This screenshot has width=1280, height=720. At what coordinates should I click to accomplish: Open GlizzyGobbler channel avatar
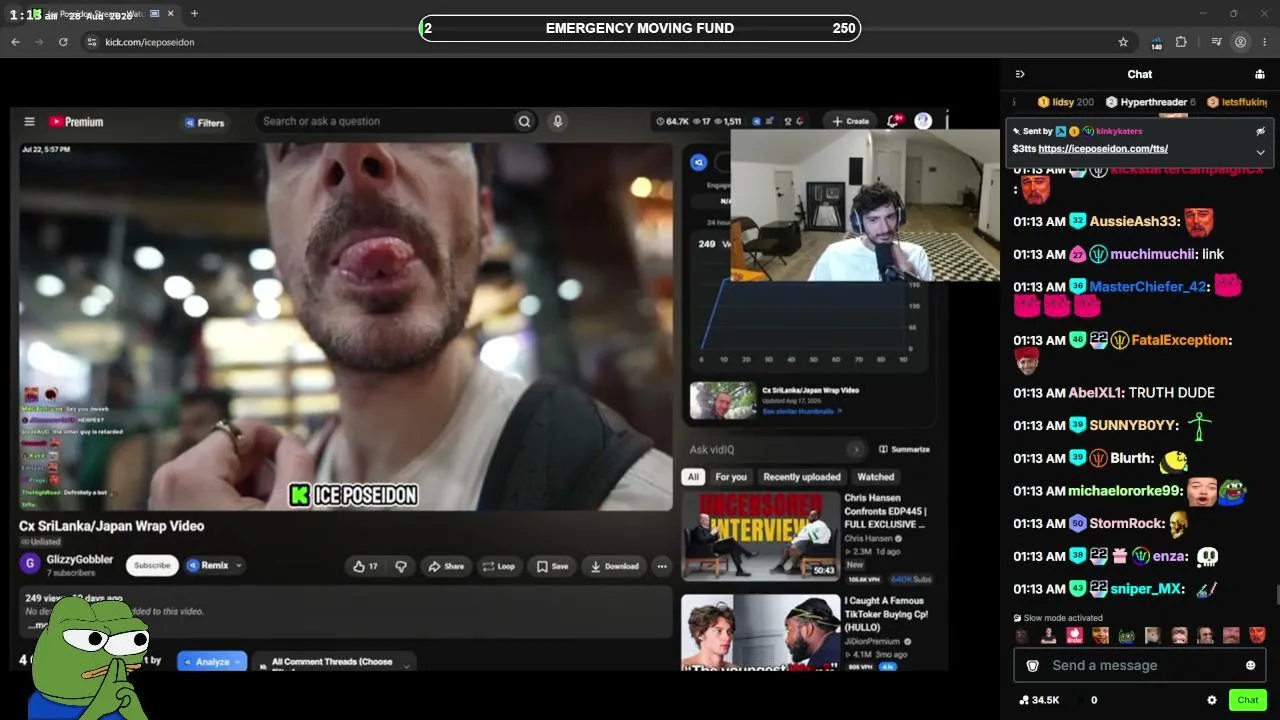pyautogui.click(x=30, y=564)
